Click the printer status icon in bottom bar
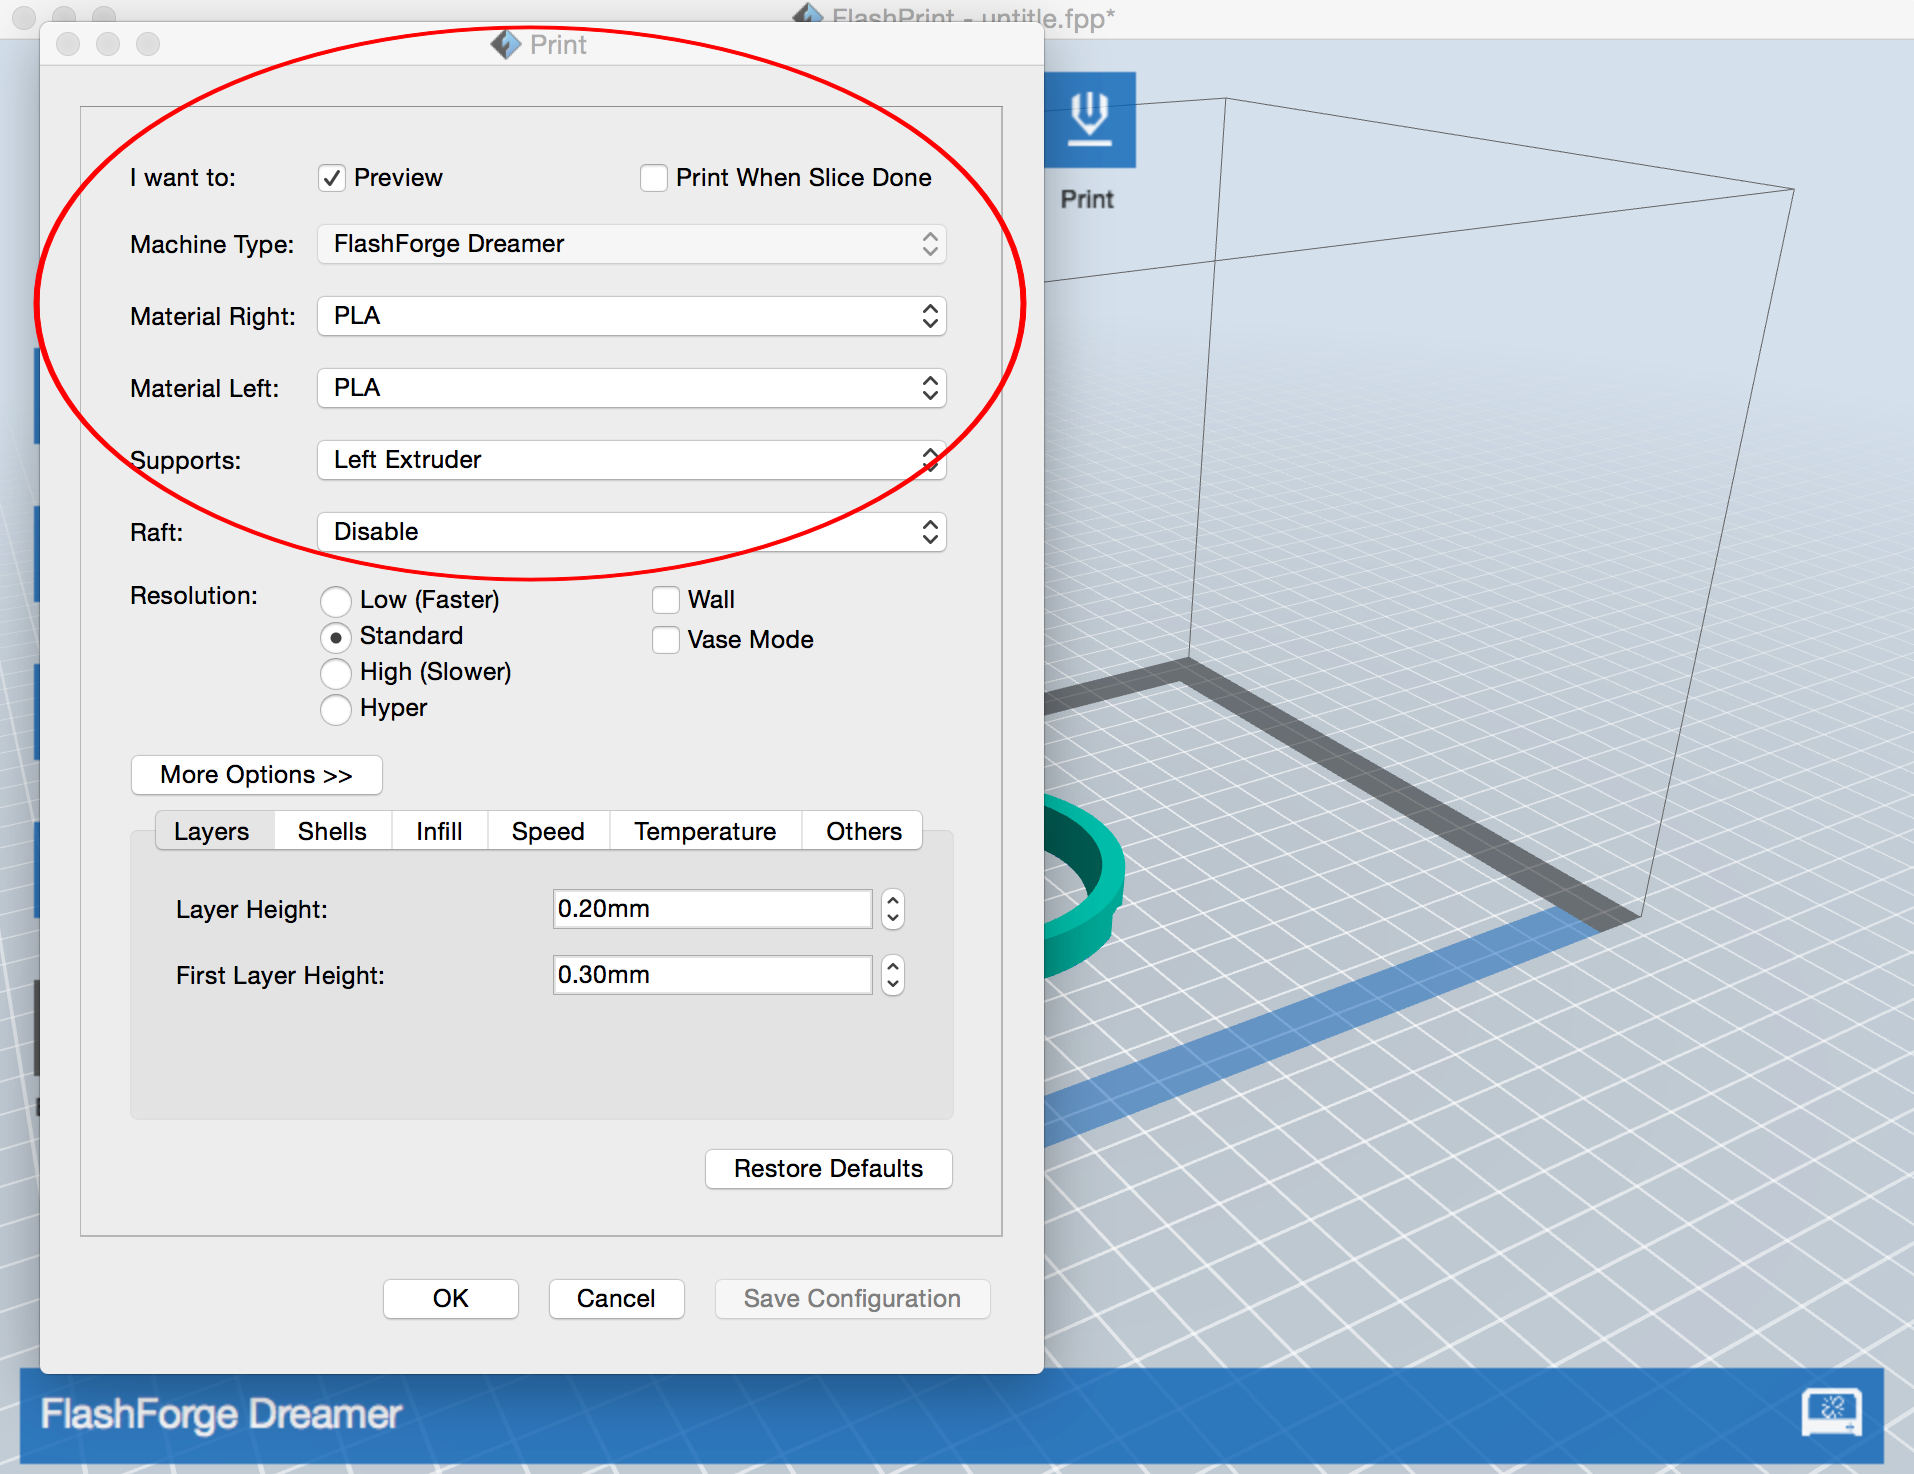The width and height of the screenshot is (1914, 1474). (x=1831, y=1411)
